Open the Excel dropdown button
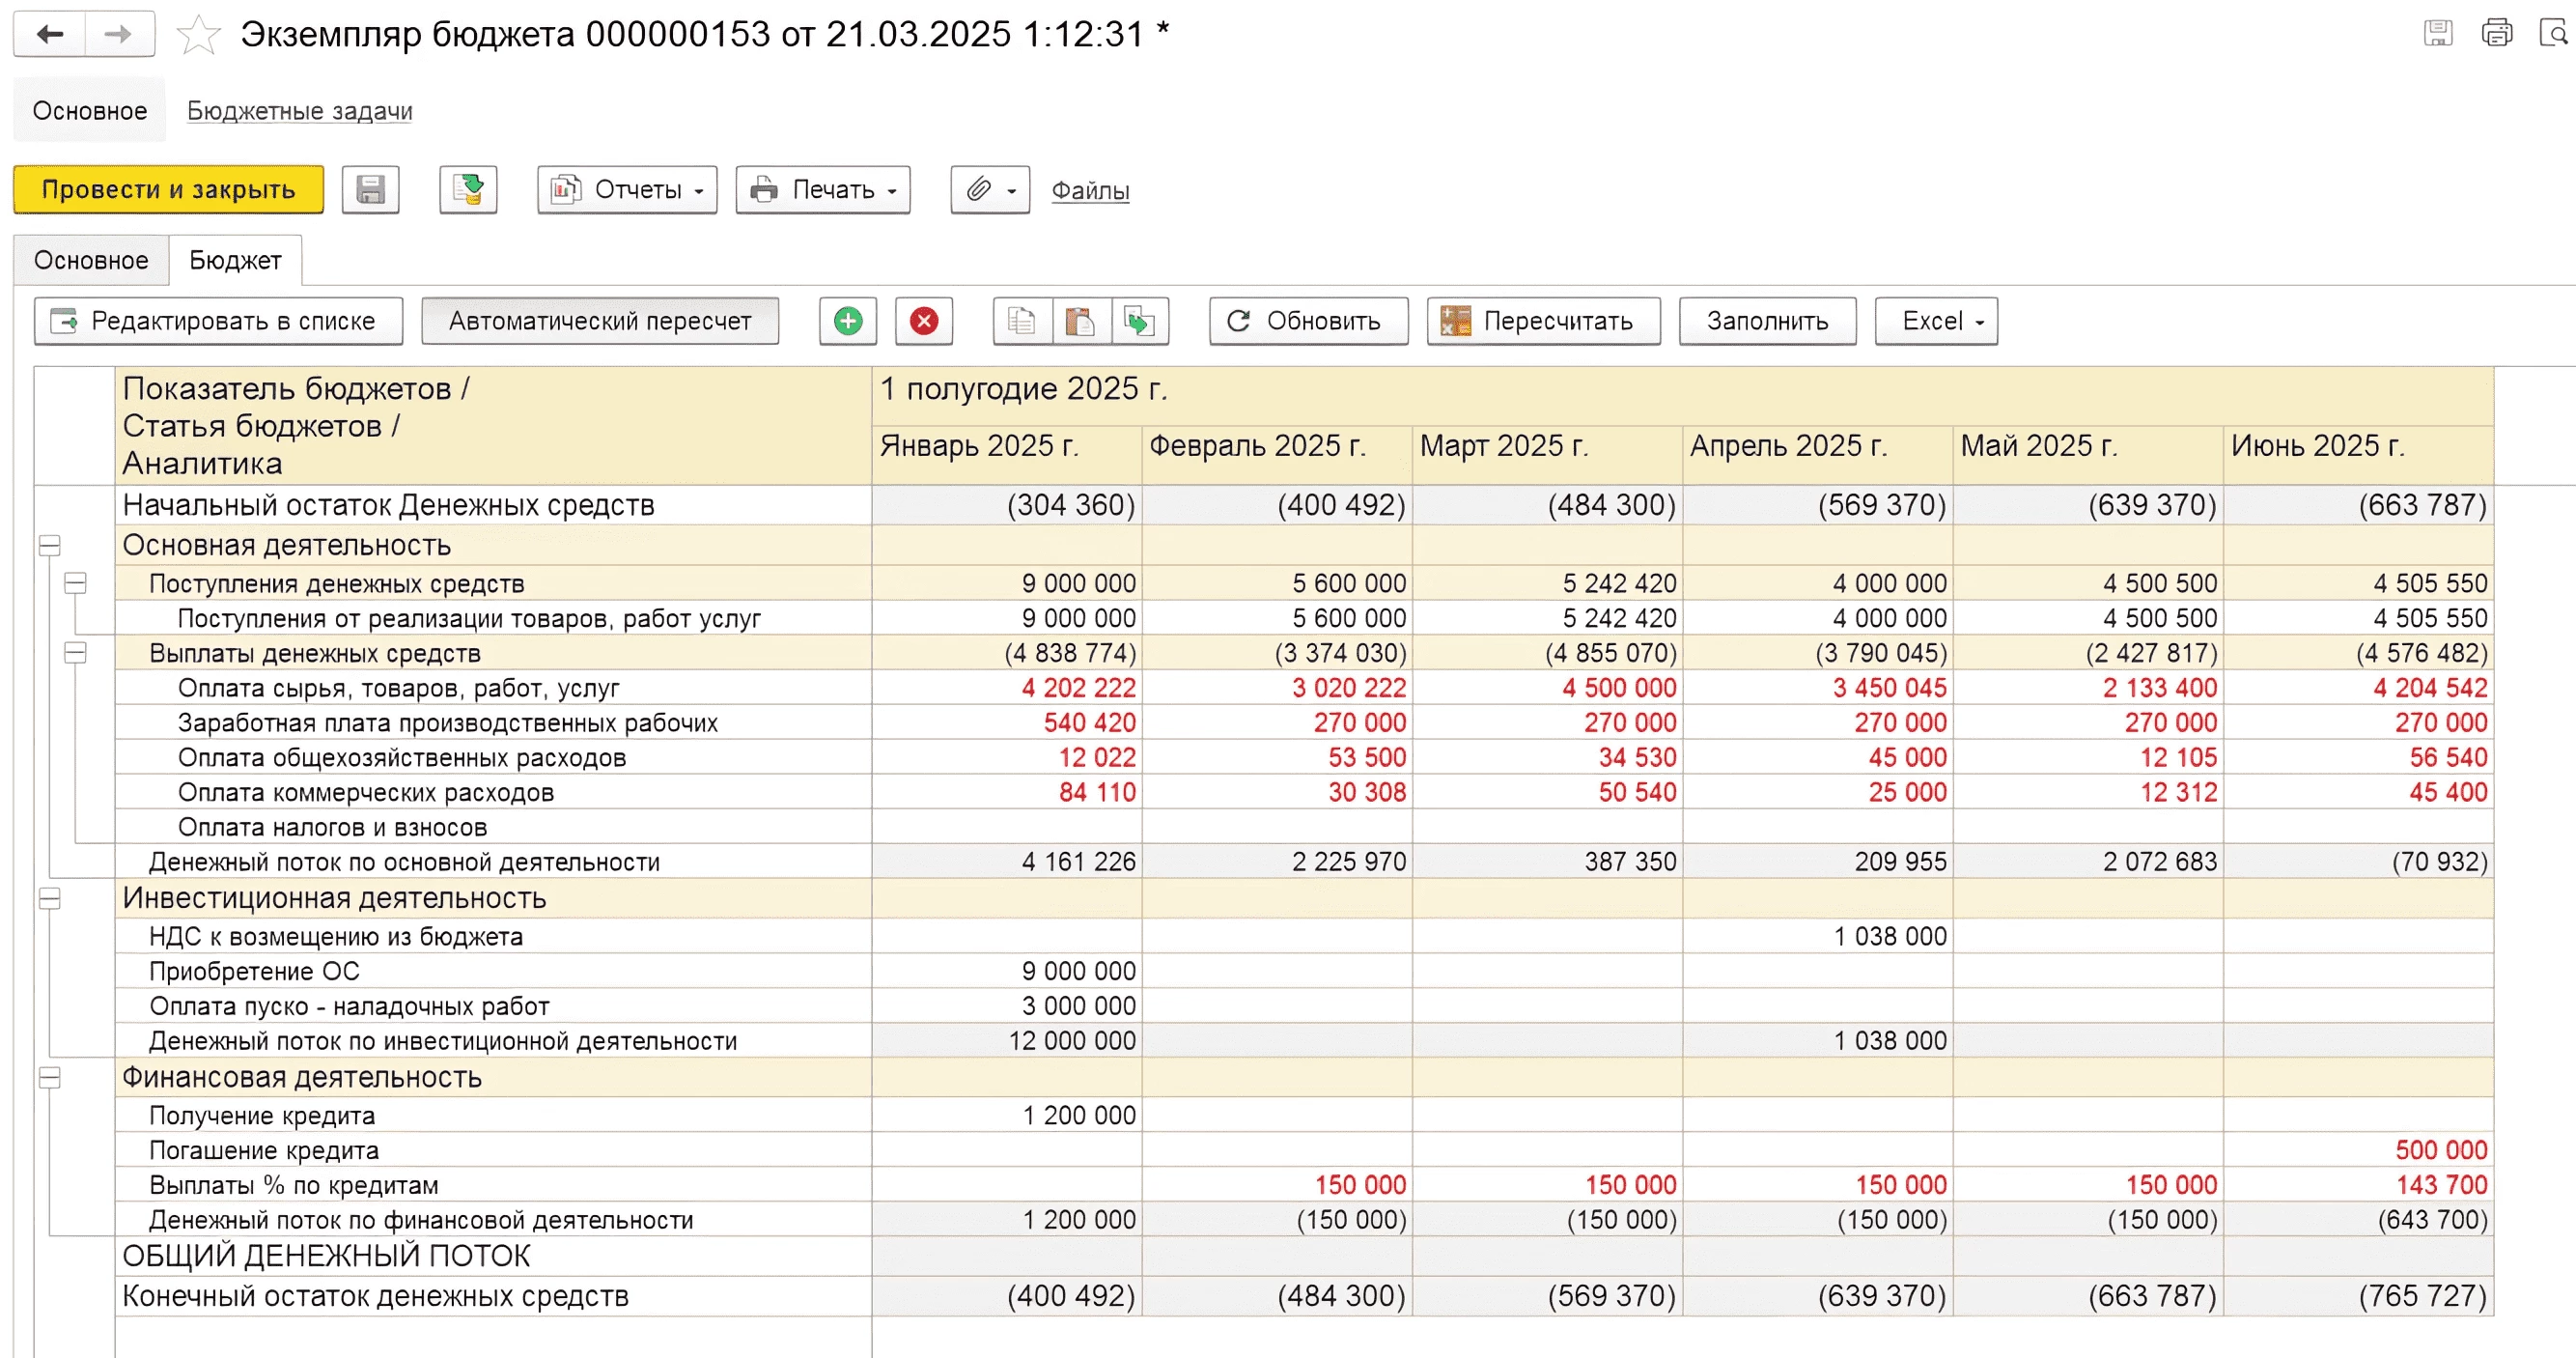Image resolution: width=2576 pixels, height=1358 pixels. (x=1935, y=321)
